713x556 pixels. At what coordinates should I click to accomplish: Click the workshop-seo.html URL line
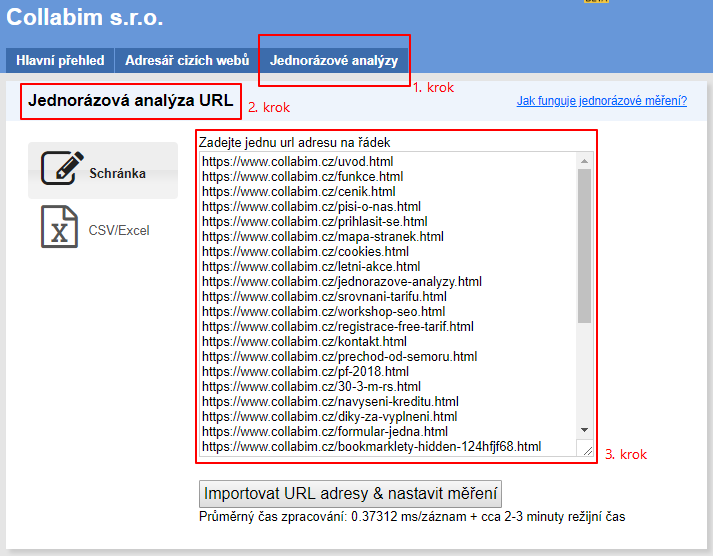tap(323, 311)
